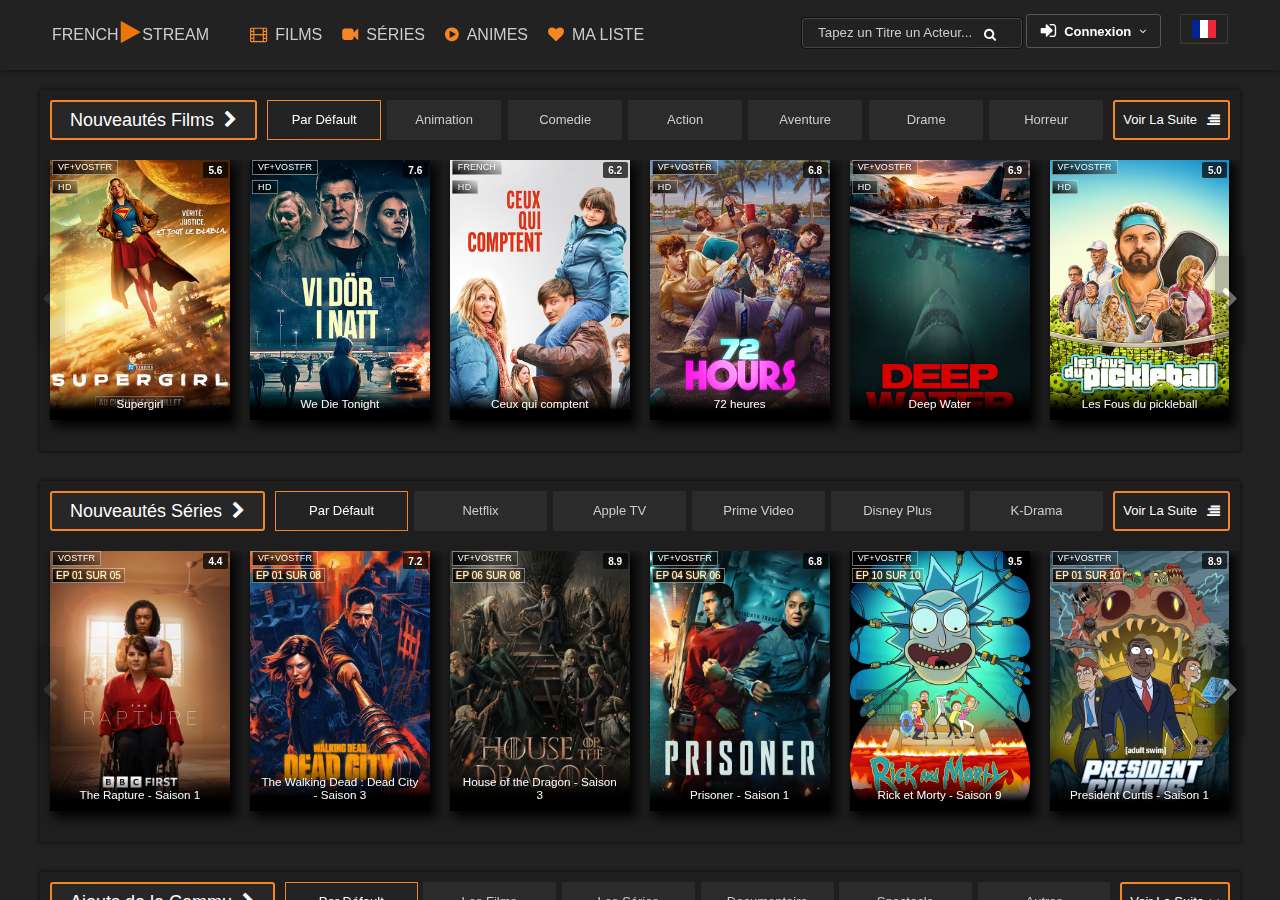Open President Curtis Saison 1 poster
This screenshot has width=1280, height=900.
[x=1140, y=680]
